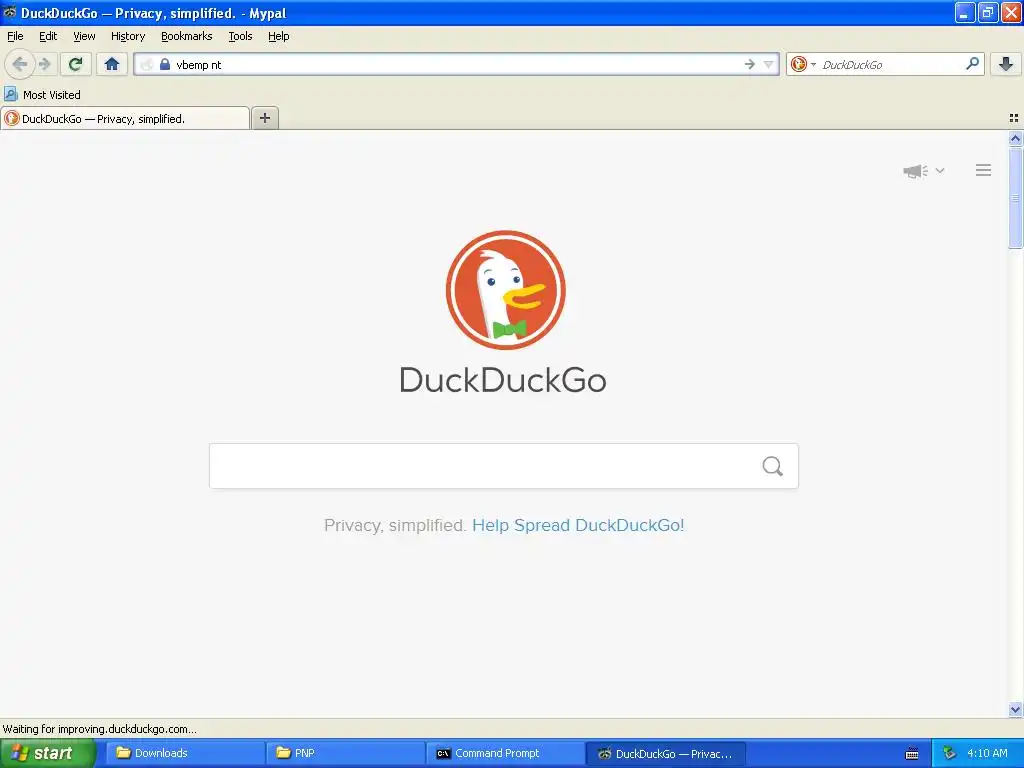Open a new tab with plus button
1024x768 pixels.
point(265,118)
